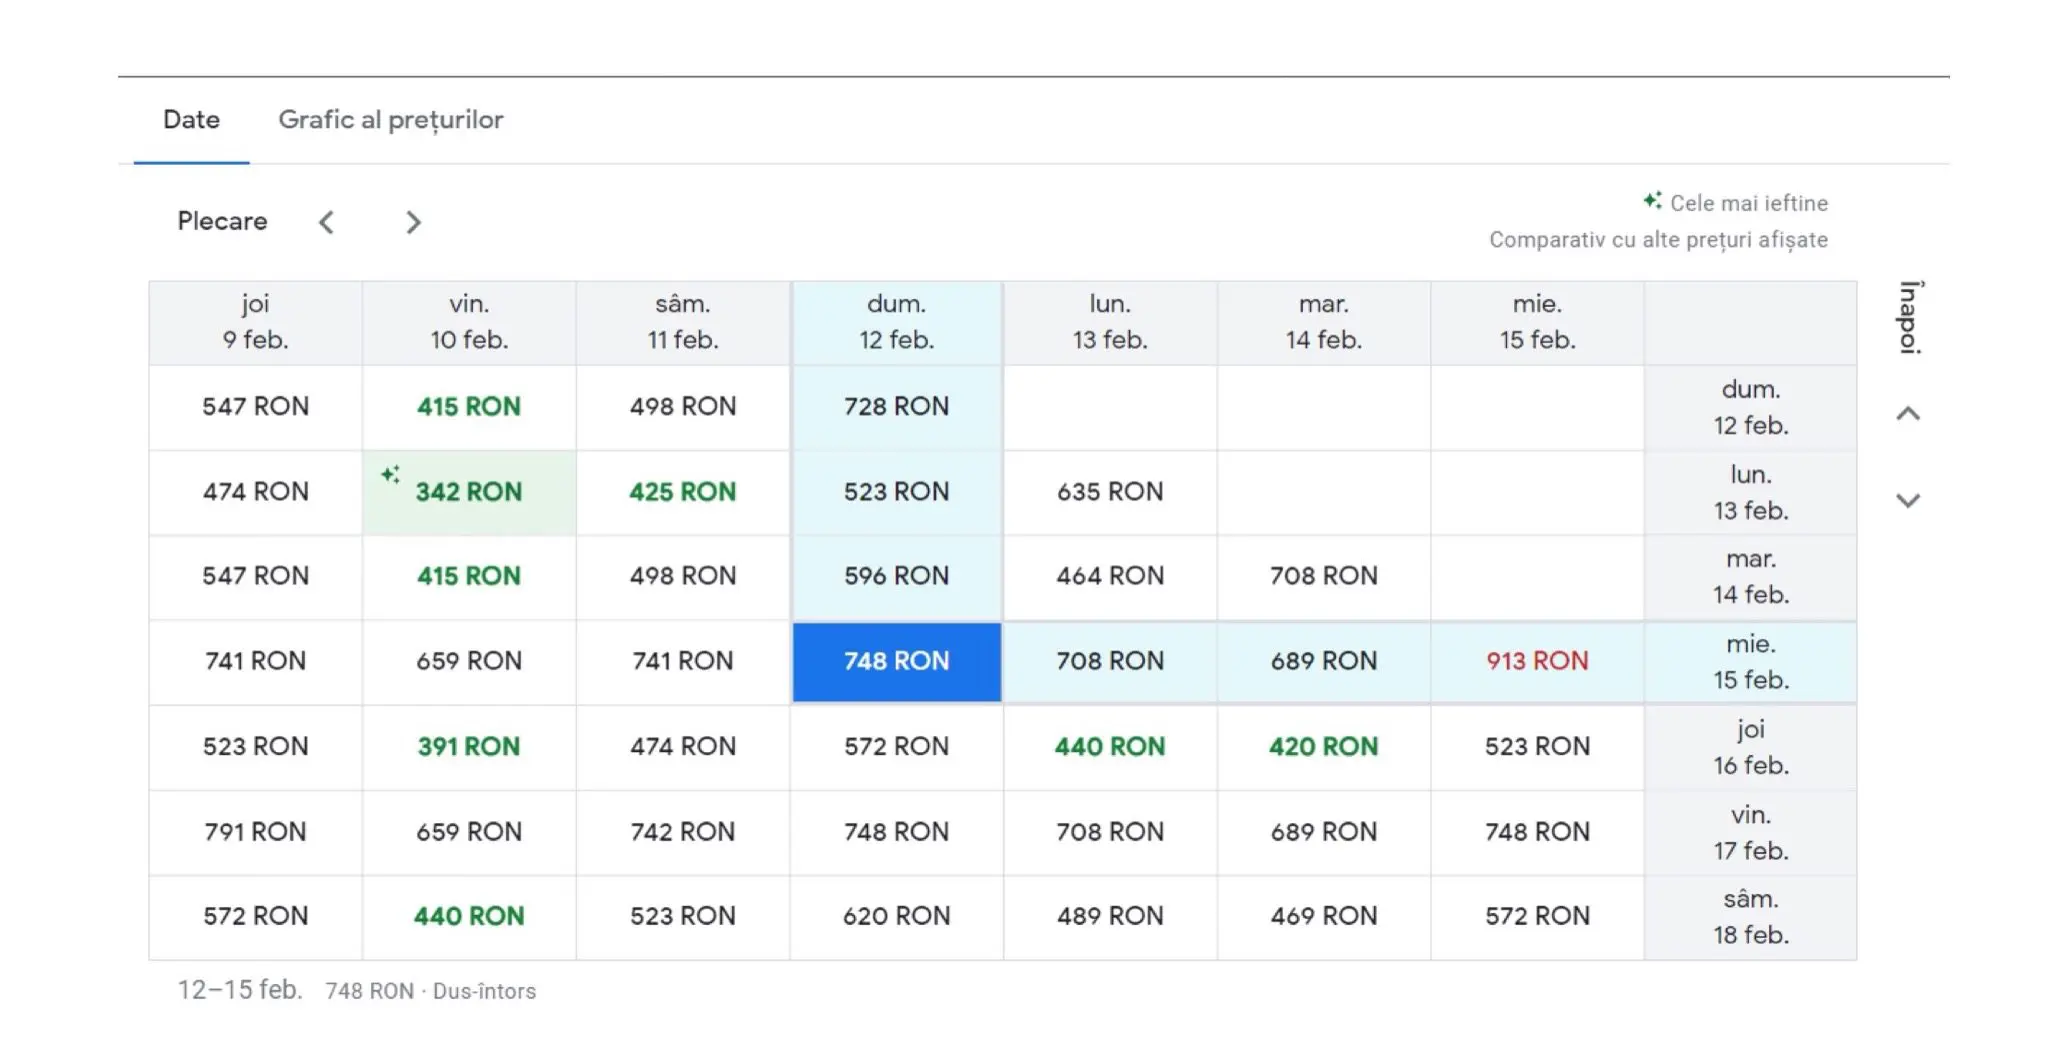Viewport: 2048px width, 1047px height.
Task: Select the highlighted 748 RON cell
Action: pos(896,661)
